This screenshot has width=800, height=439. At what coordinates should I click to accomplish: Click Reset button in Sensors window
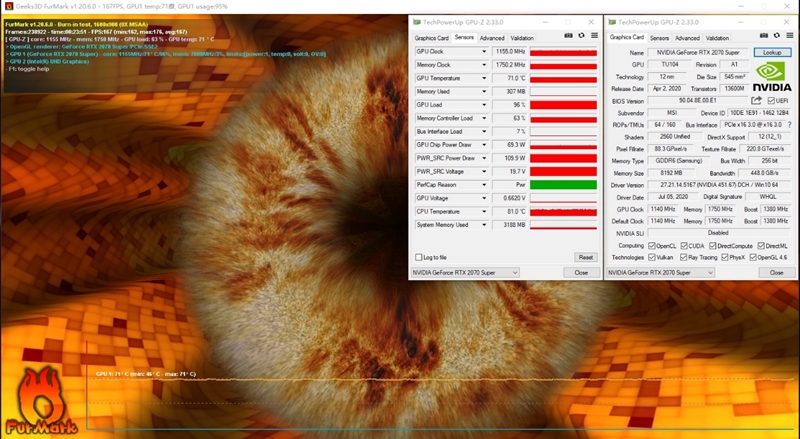pos(586,257)
